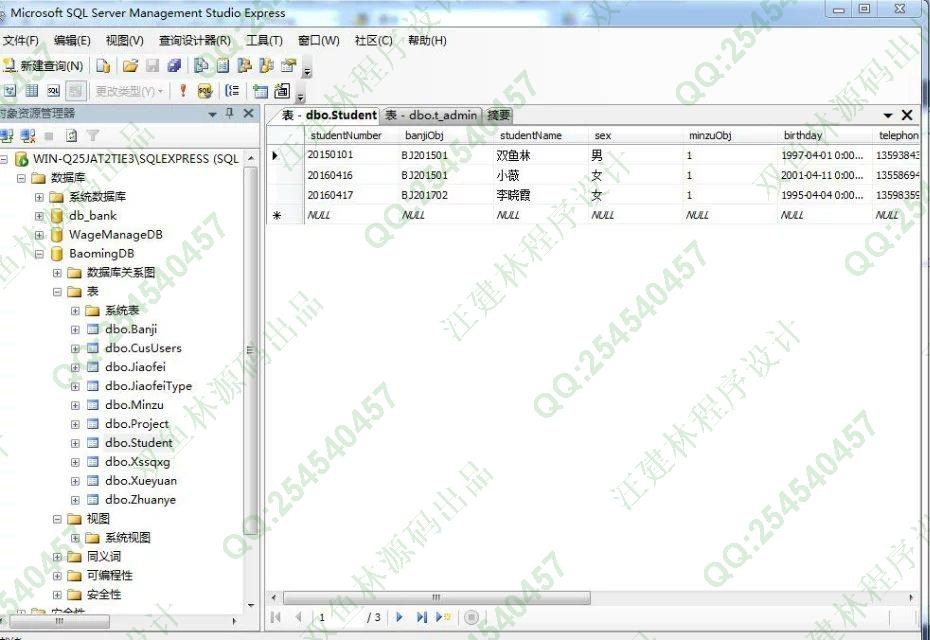This screenshot has width=930, height=640.
Task: Click the current row number input field
Action: 338,617
